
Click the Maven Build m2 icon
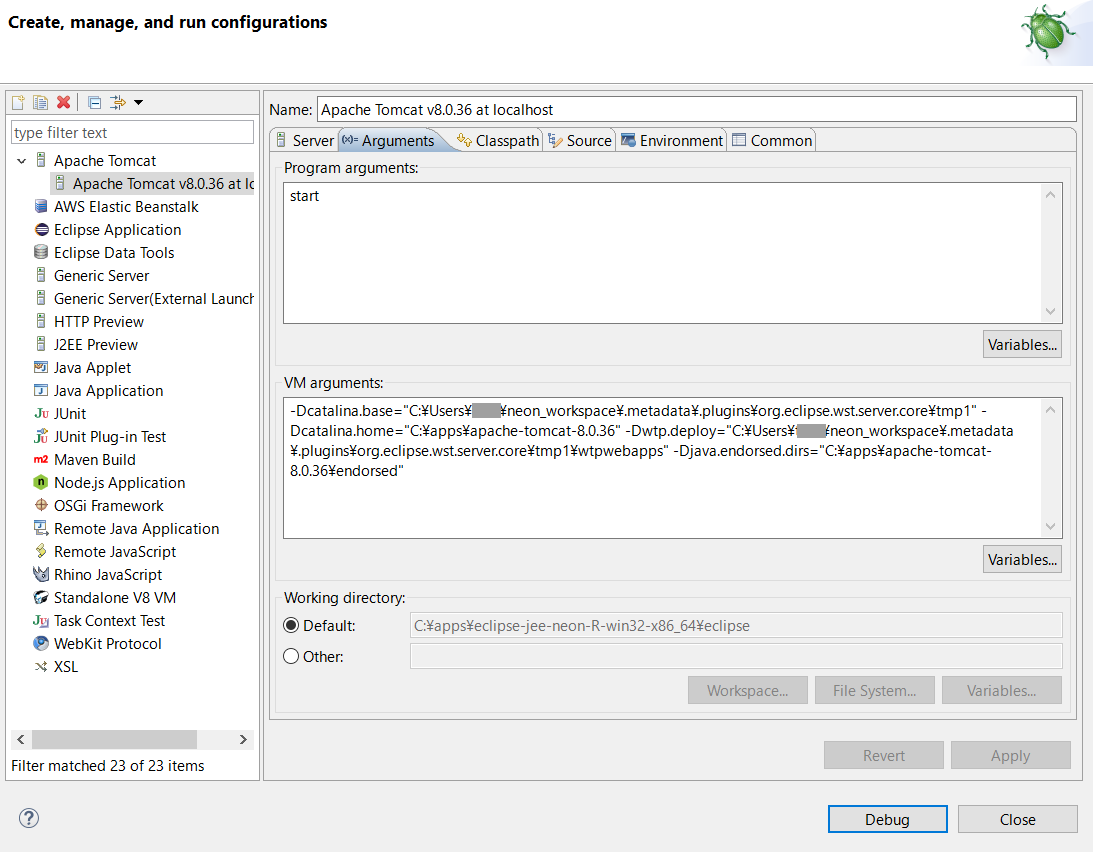pos(39,459)
